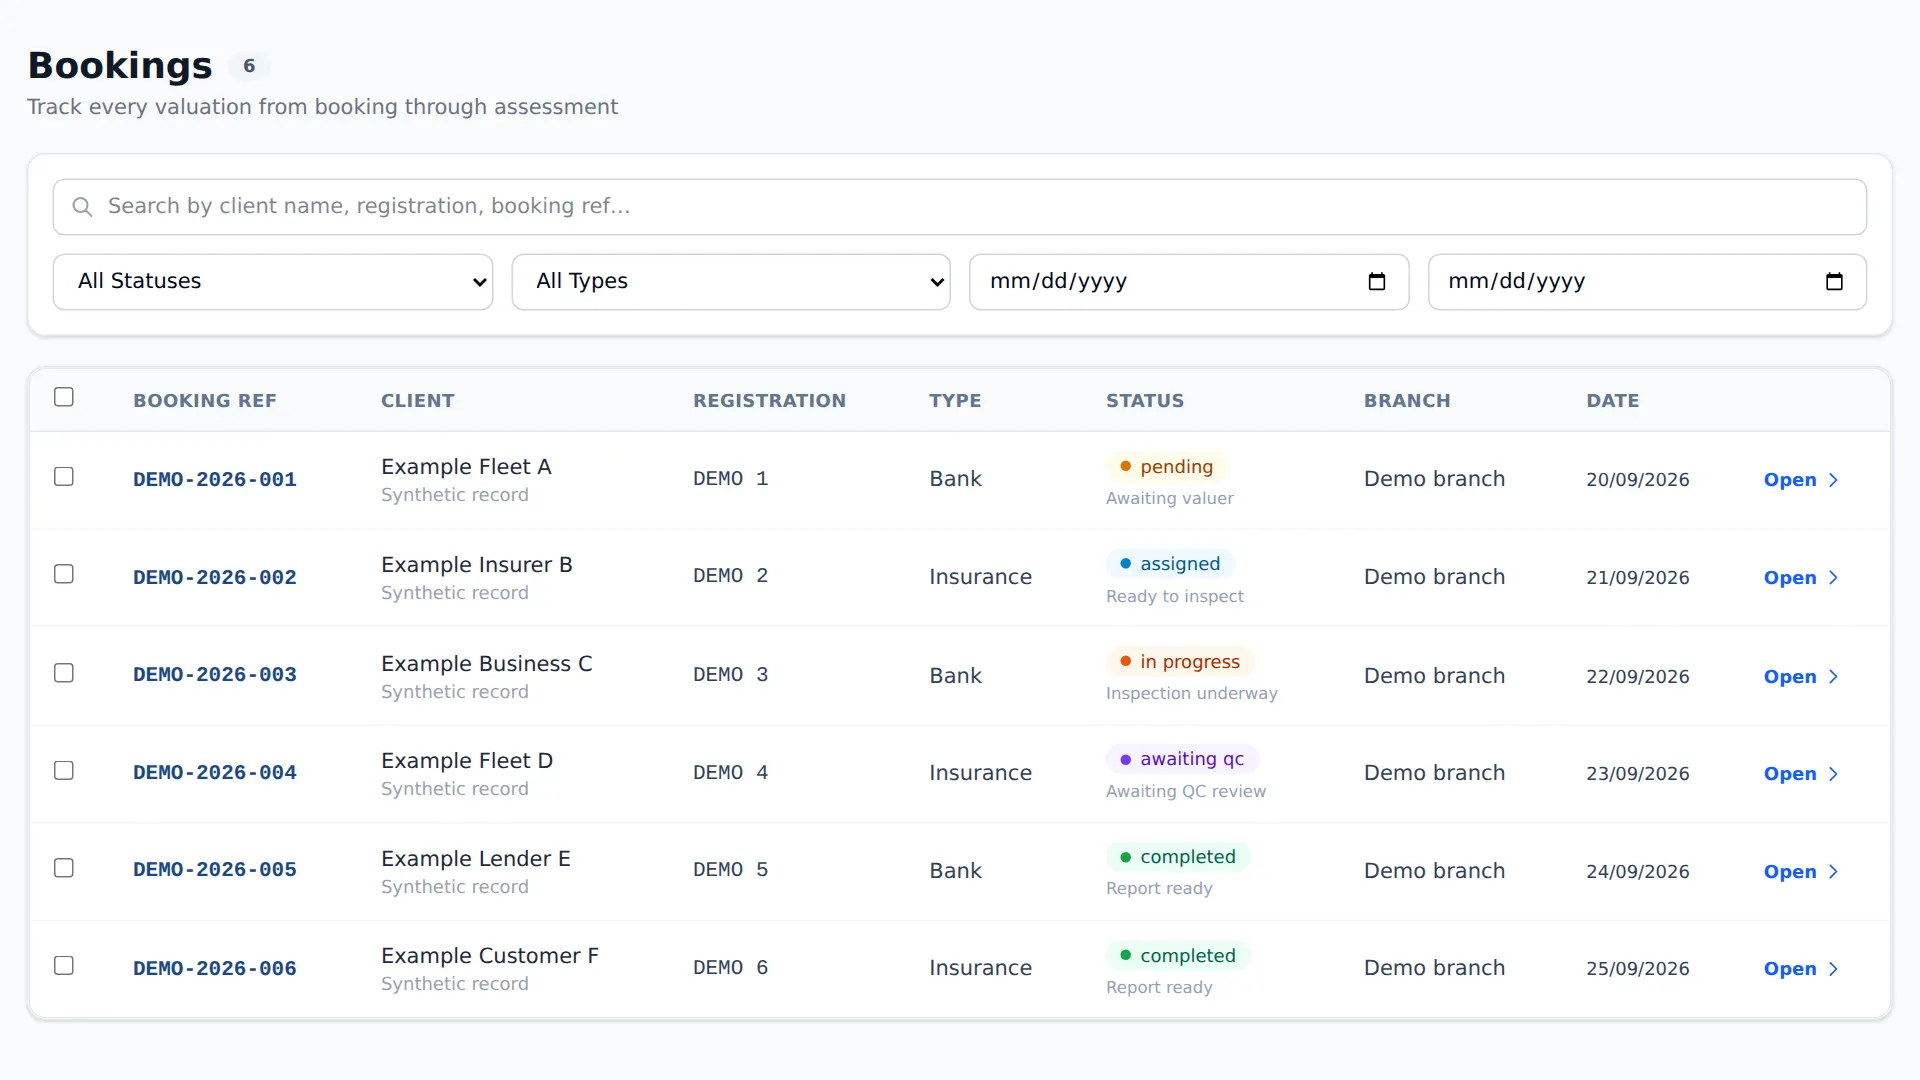
Task: Click the REGISTRATION column header
Action: tap(770, 401)
